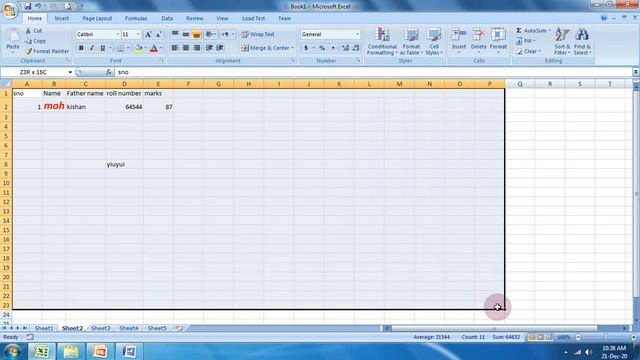
Task: Increase the cell indent
Action: point(220,48)
